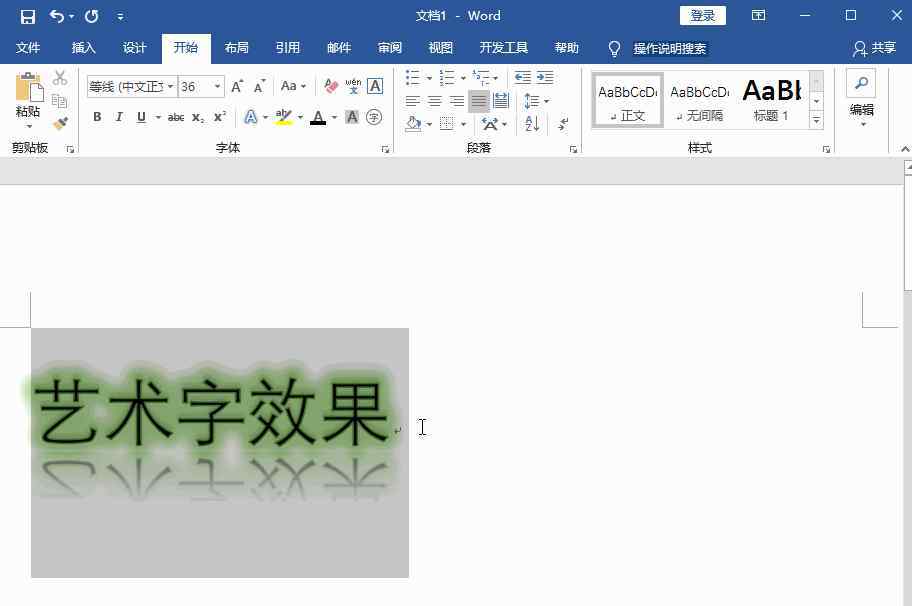Click the Sort A-Z icon
This screenshot has height=606, width=912.
(532, 124)
